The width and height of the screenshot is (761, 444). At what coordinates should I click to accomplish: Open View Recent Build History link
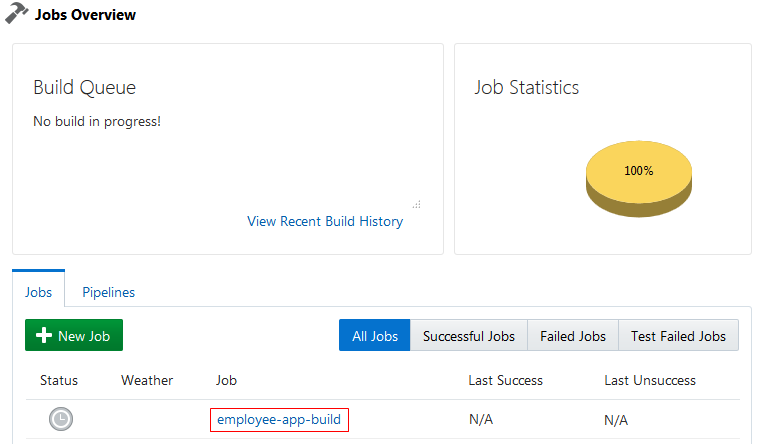325,221
